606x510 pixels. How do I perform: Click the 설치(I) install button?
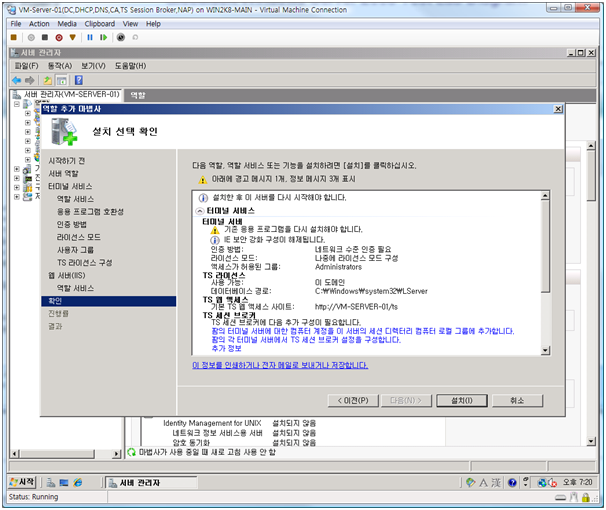(x=462, y=401)
